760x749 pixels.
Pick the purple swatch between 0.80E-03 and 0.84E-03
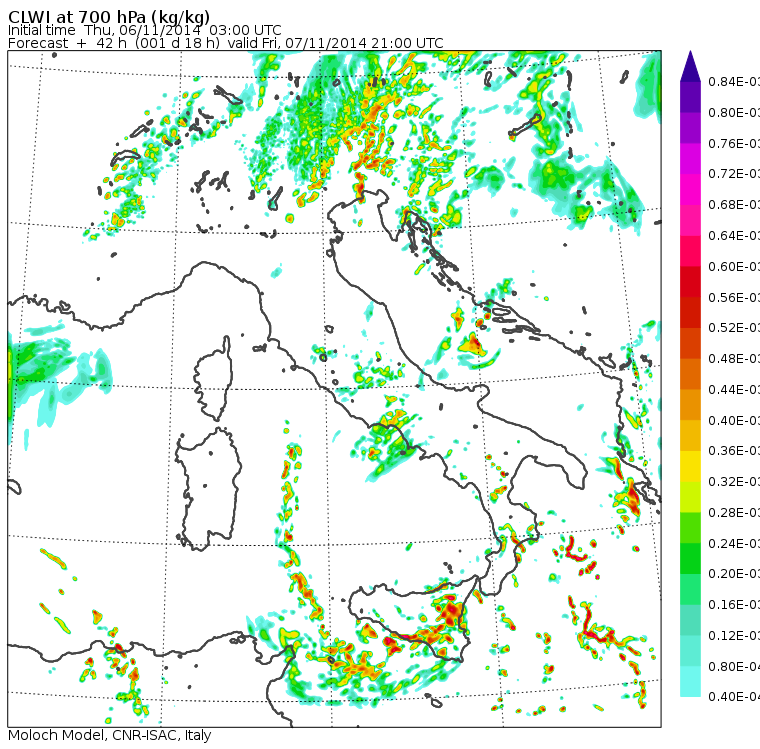690,97
